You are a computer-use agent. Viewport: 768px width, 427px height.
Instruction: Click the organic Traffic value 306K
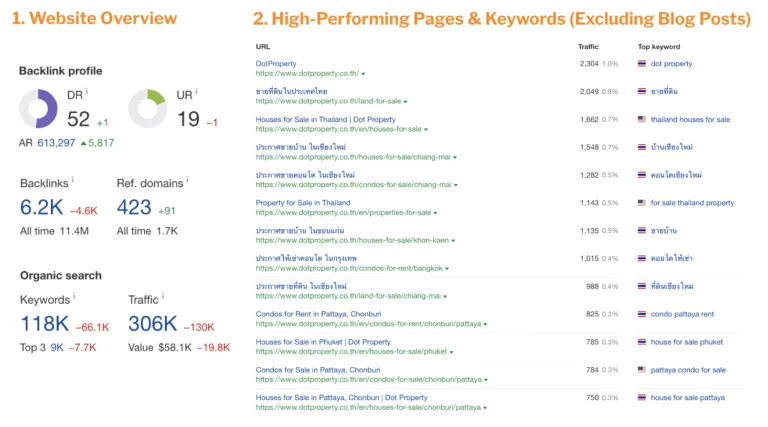pos(152,324)
